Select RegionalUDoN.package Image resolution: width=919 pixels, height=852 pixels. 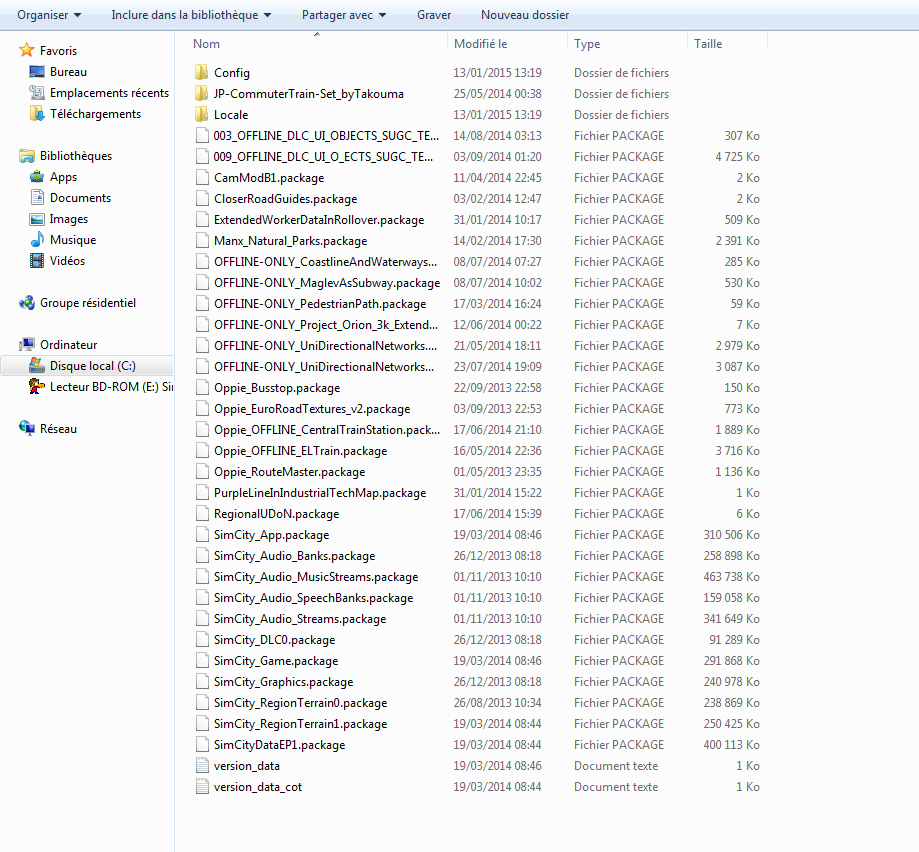[x=277, y=514]
